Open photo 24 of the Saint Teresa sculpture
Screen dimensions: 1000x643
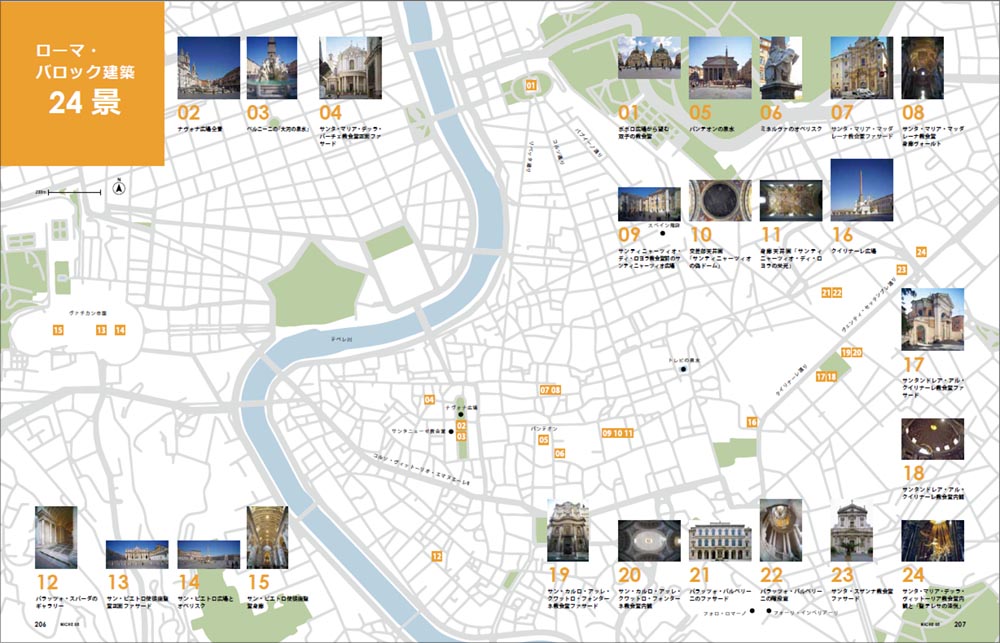pyautogui.click(x=932, y=541)
